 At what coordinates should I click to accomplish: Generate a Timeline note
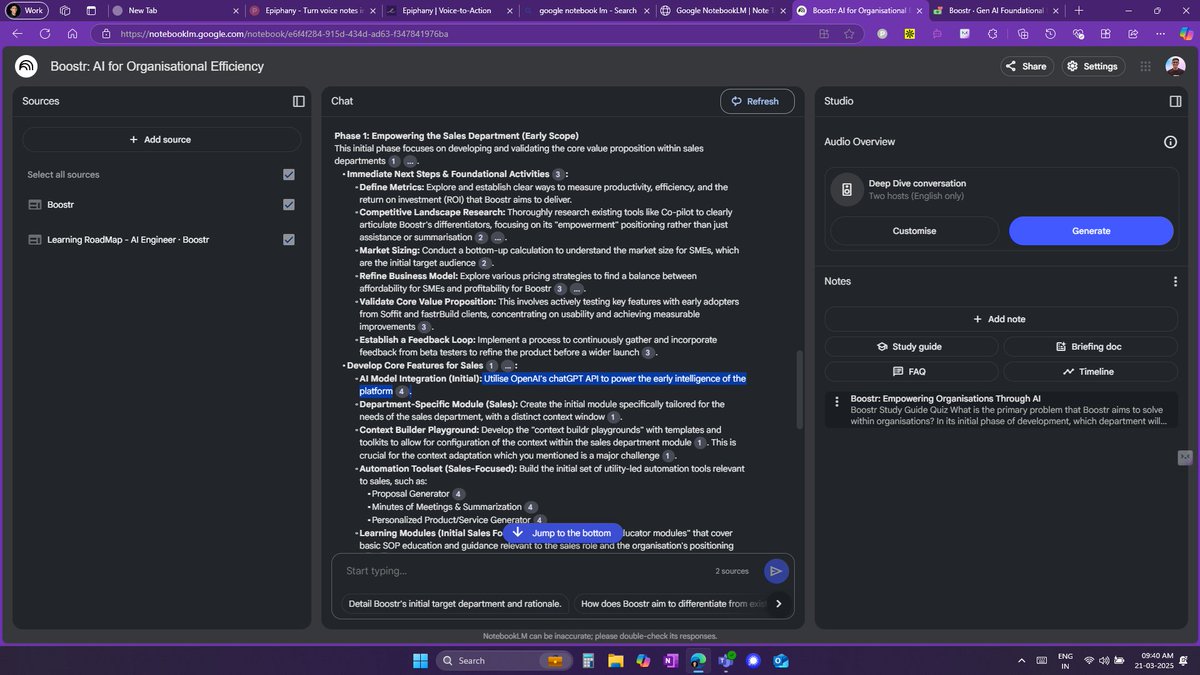1090,371
